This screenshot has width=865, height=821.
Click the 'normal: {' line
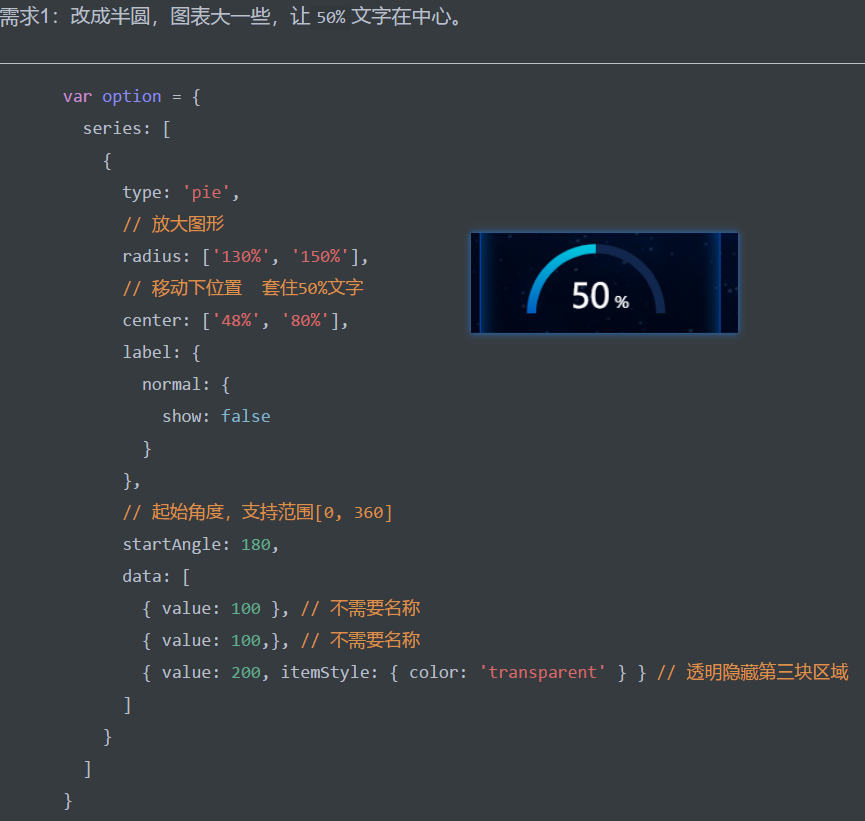pos(186,385)
